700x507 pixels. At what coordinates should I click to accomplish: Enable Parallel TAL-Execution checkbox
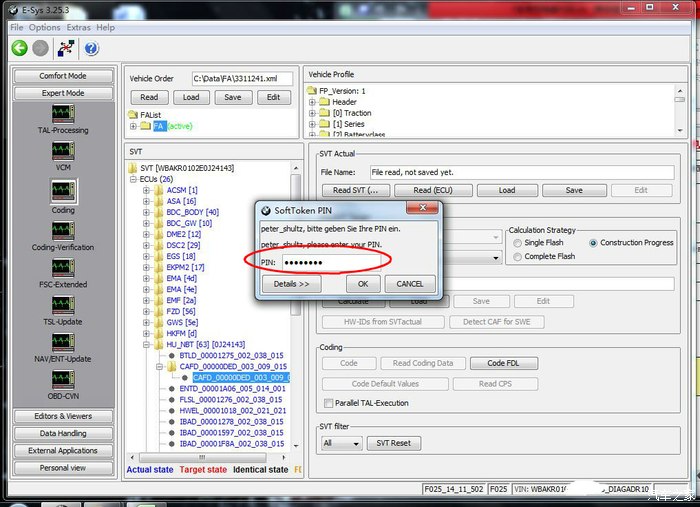coord(328,403)
